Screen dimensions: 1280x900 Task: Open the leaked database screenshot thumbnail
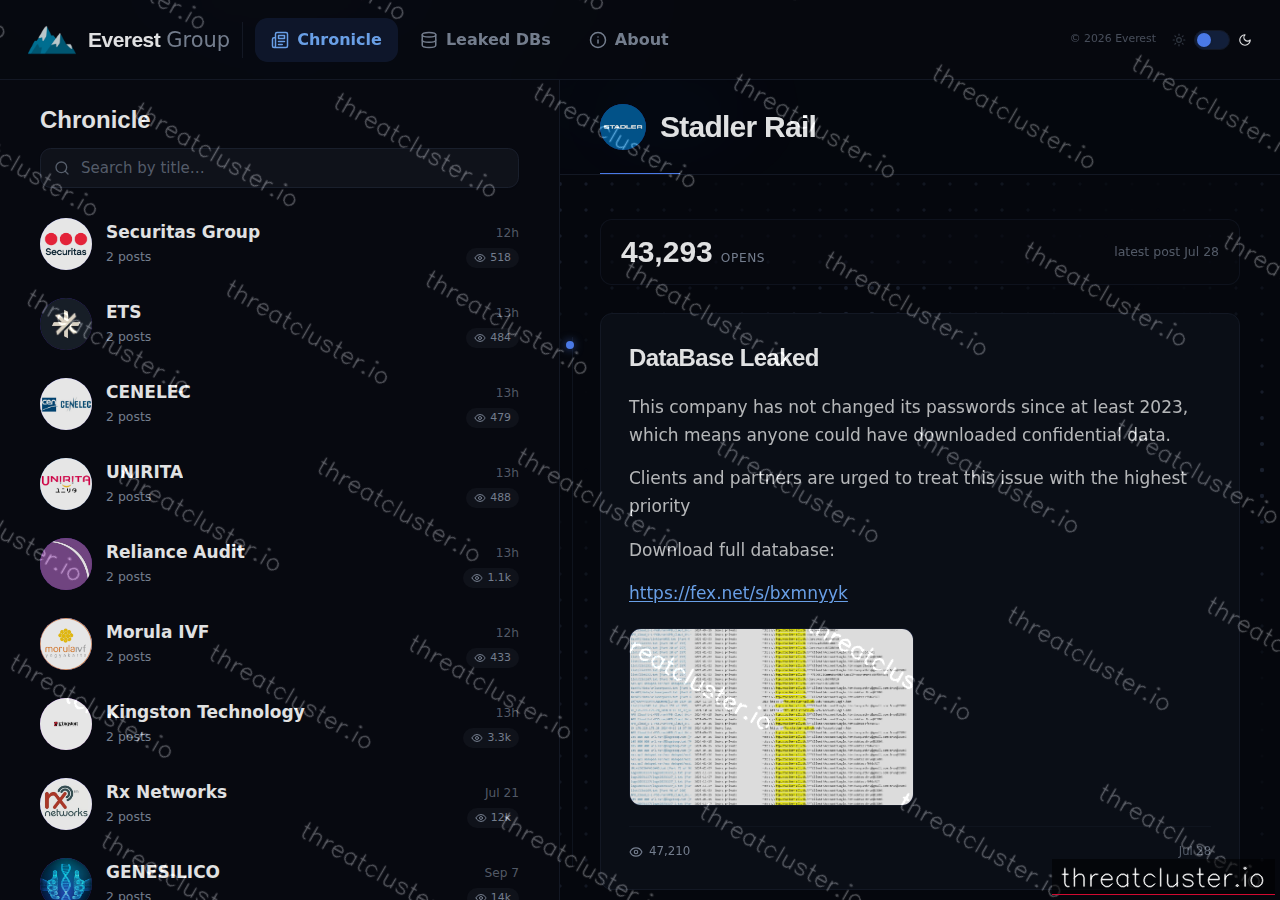click(771, 717)
